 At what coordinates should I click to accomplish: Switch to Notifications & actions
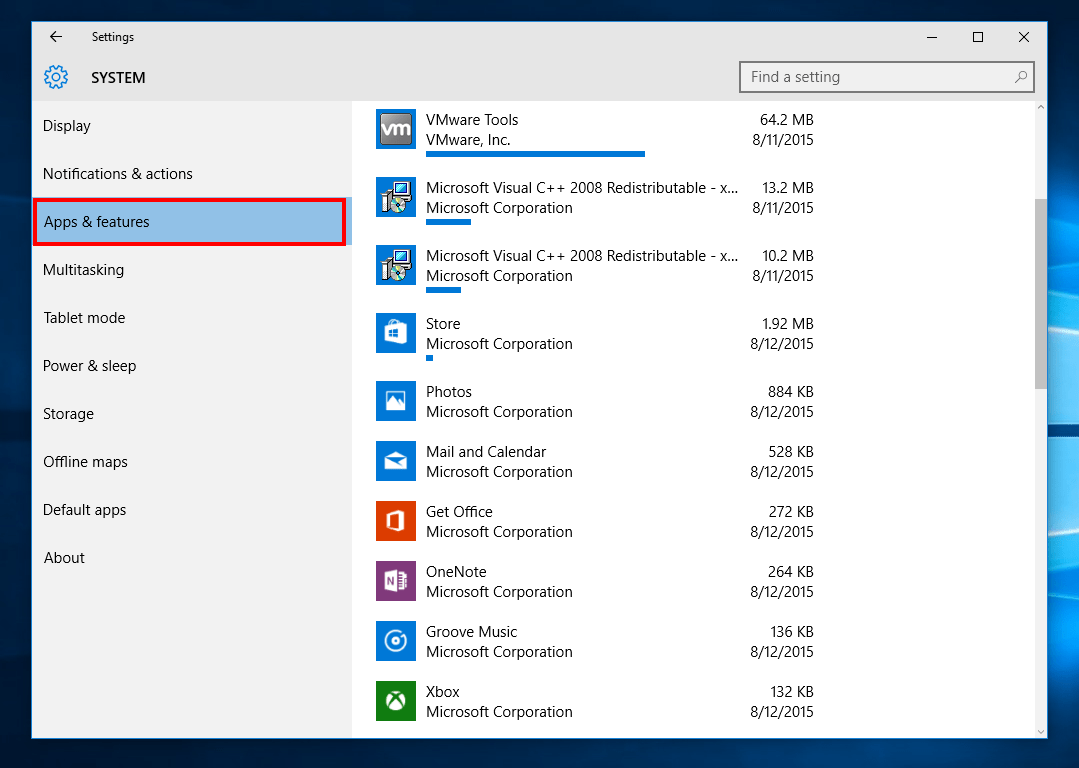pos(118,174)
